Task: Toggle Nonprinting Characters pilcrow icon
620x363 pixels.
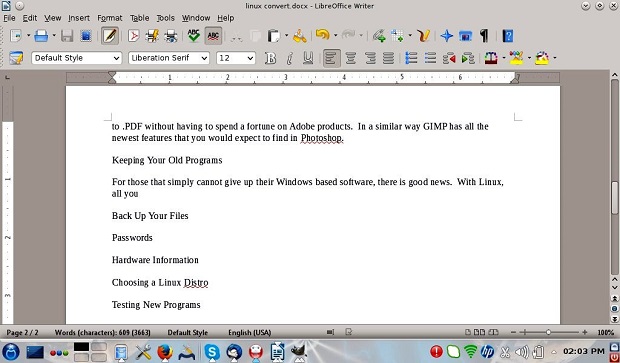Action: pyautogui.click(x=484, y=36)
